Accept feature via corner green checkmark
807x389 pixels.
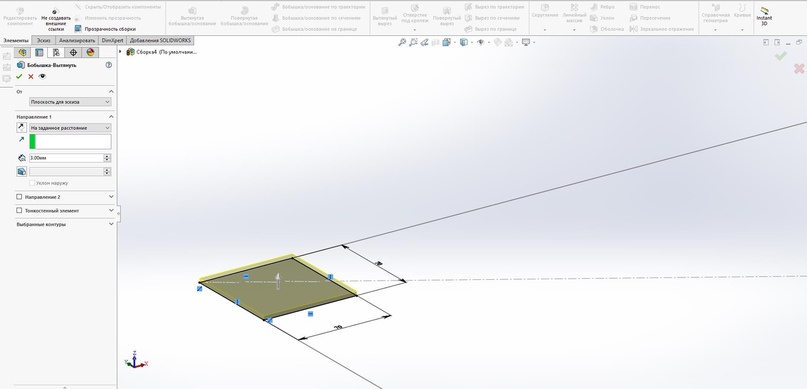click(x=781, y=56)
